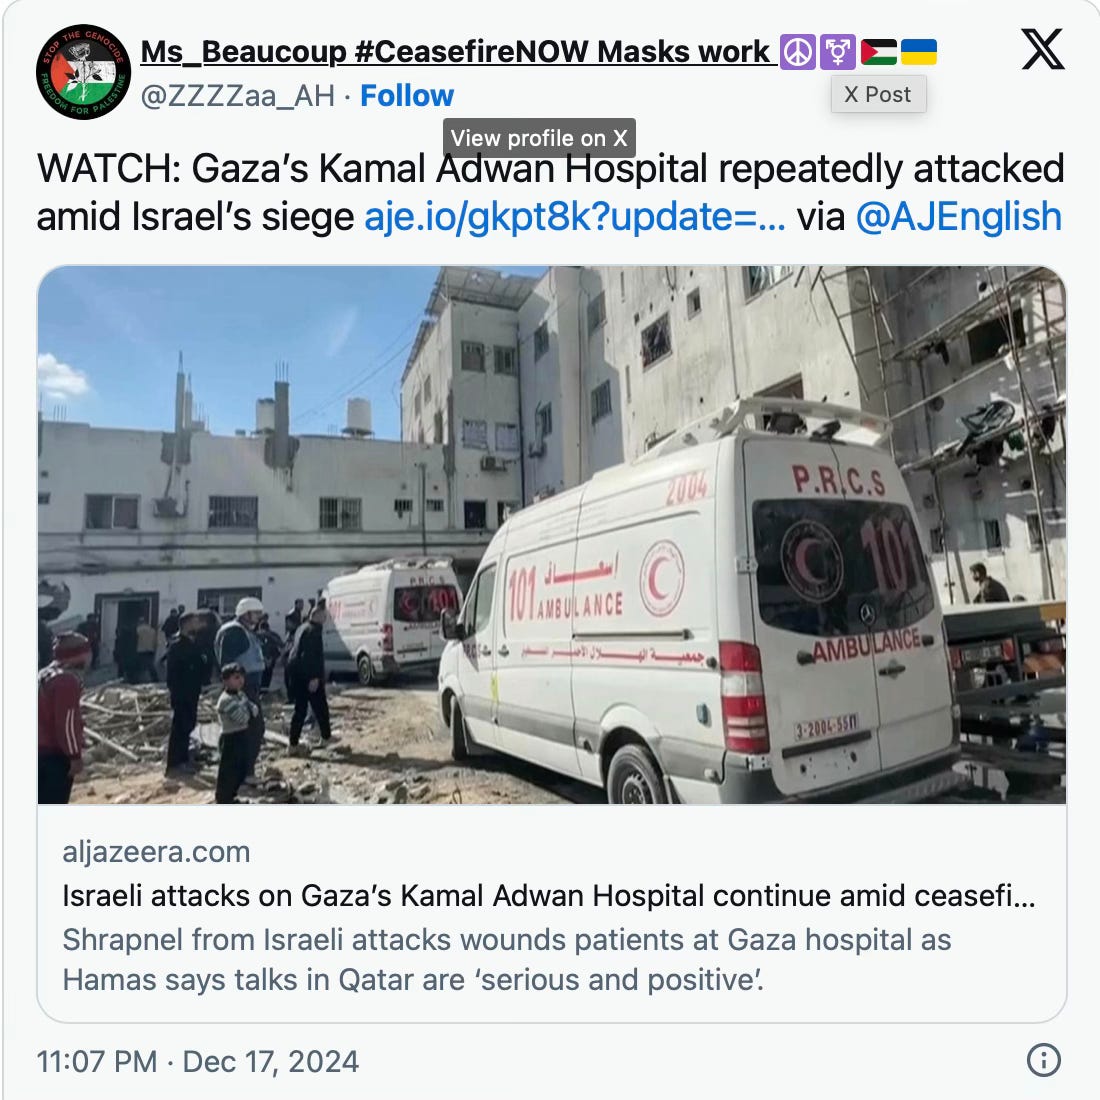Click the Ukraine flag emoji

919,52
